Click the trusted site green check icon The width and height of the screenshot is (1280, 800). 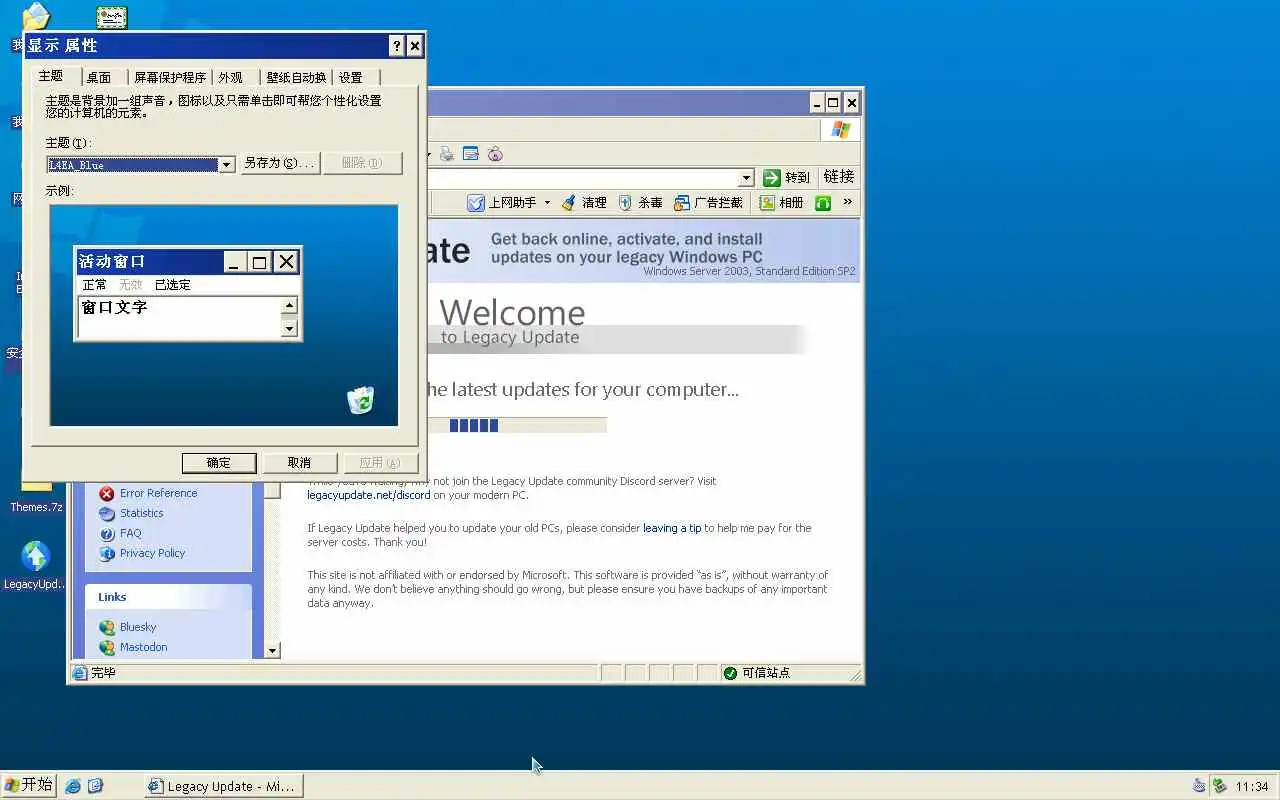(x=730, y=673)
